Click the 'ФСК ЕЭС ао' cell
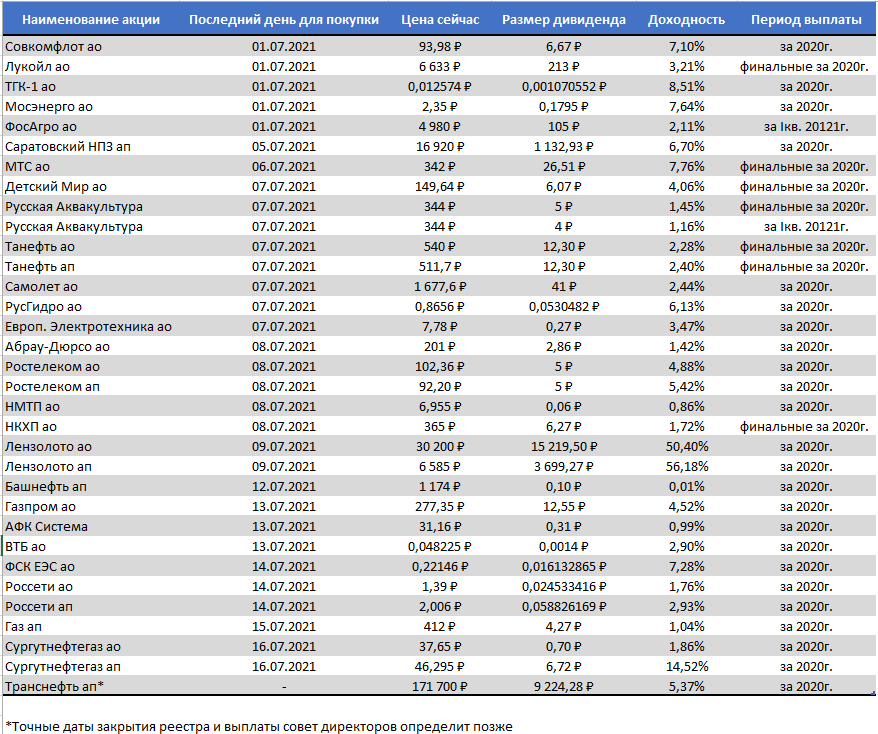878x734 pixels. [x=40, y=567]
